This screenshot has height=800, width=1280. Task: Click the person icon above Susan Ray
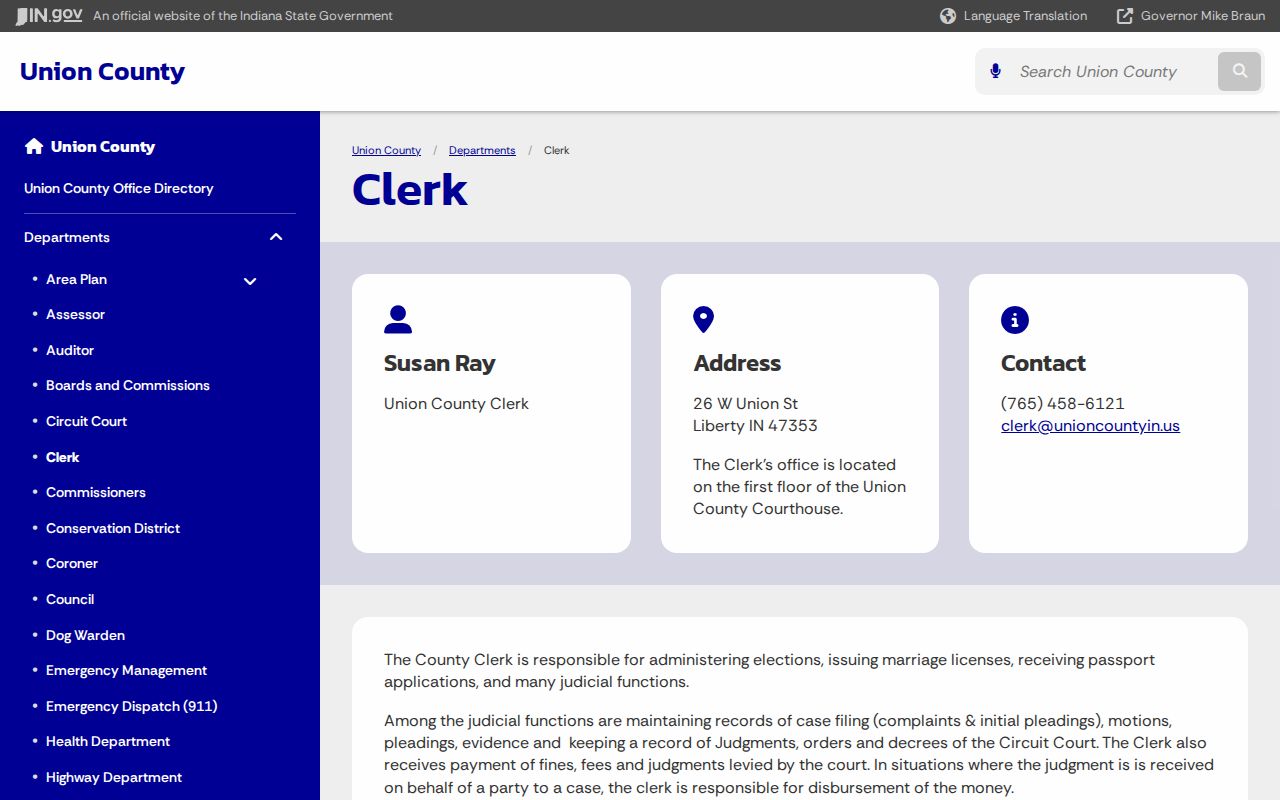tap(398, 320)
